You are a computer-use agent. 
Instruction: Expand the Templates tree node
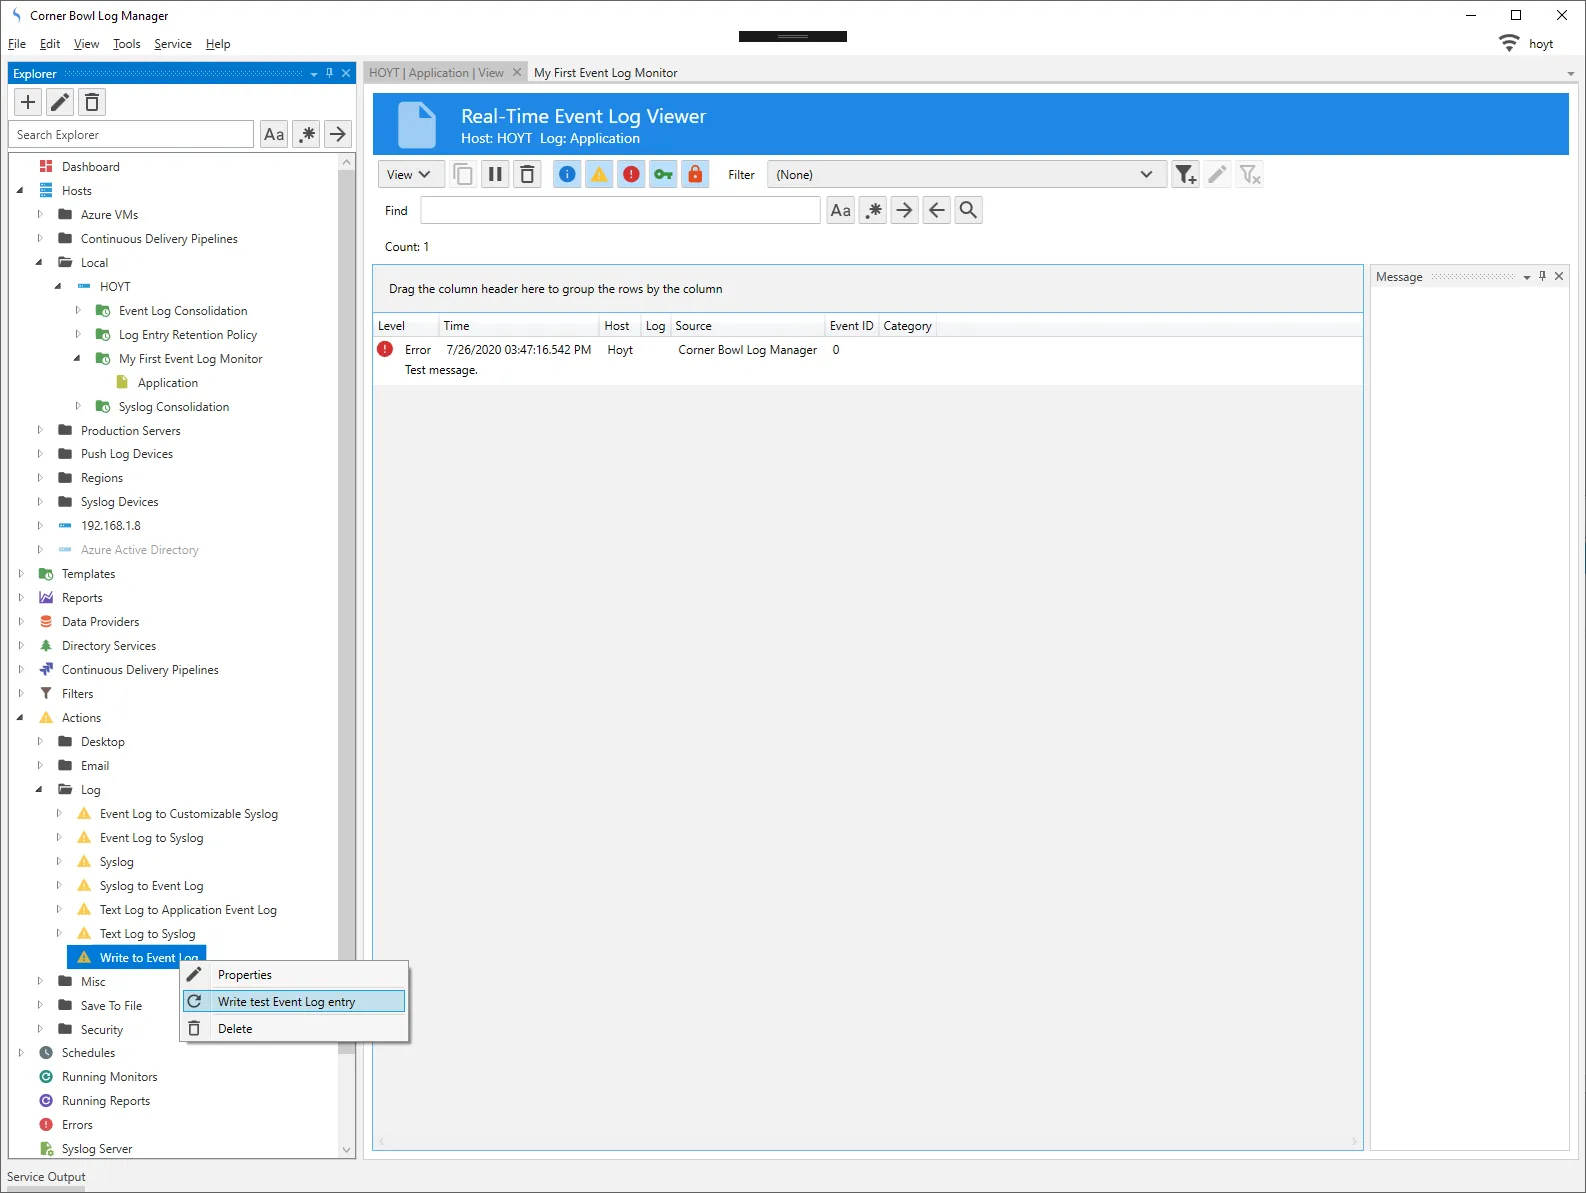coord(21,574)
